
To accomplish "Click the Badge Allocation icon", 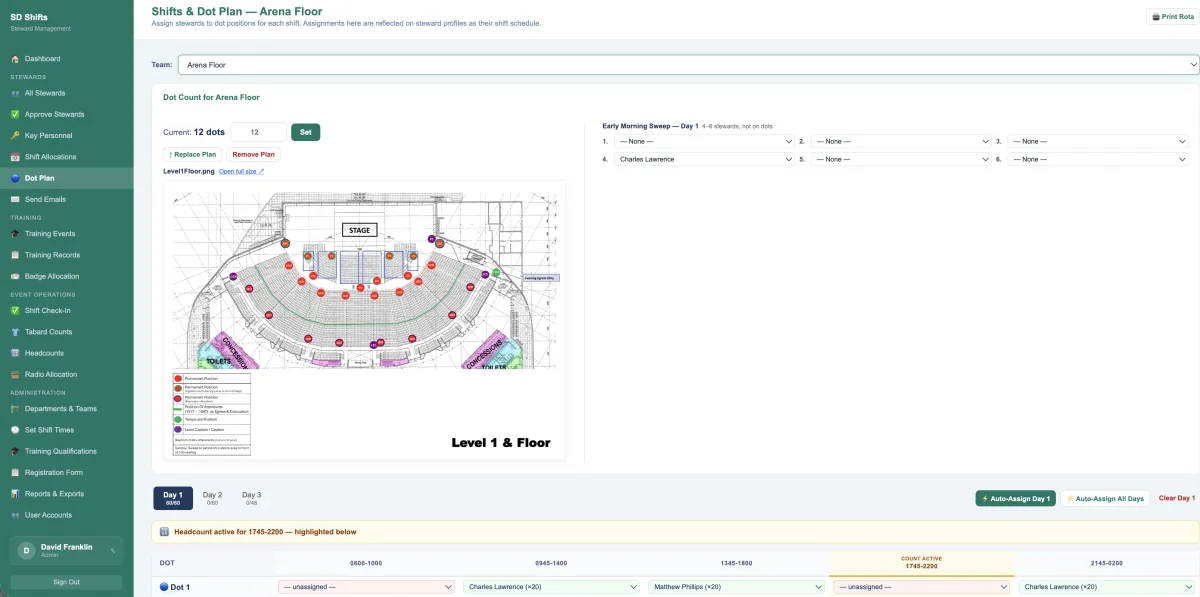I will (15, 276).
